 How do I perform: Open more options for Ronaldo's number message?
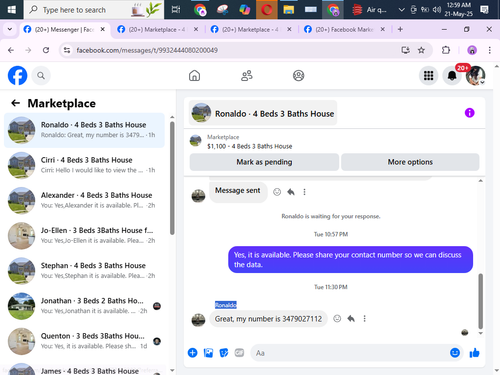pyautogui.click(x=364, y=319)
